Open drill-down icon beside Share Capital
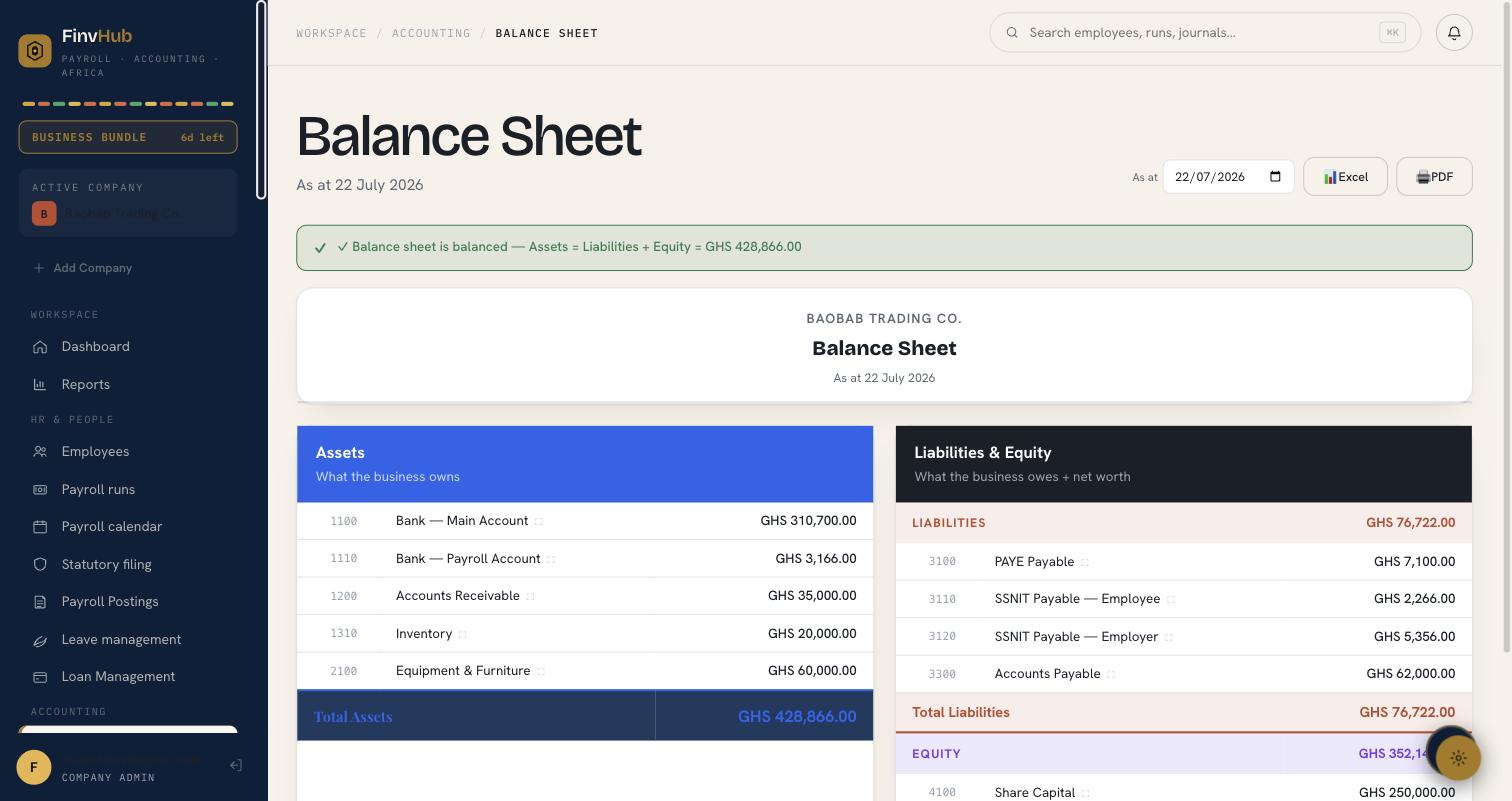Viewport: 1512px width, 801px height. point(1086,794)
